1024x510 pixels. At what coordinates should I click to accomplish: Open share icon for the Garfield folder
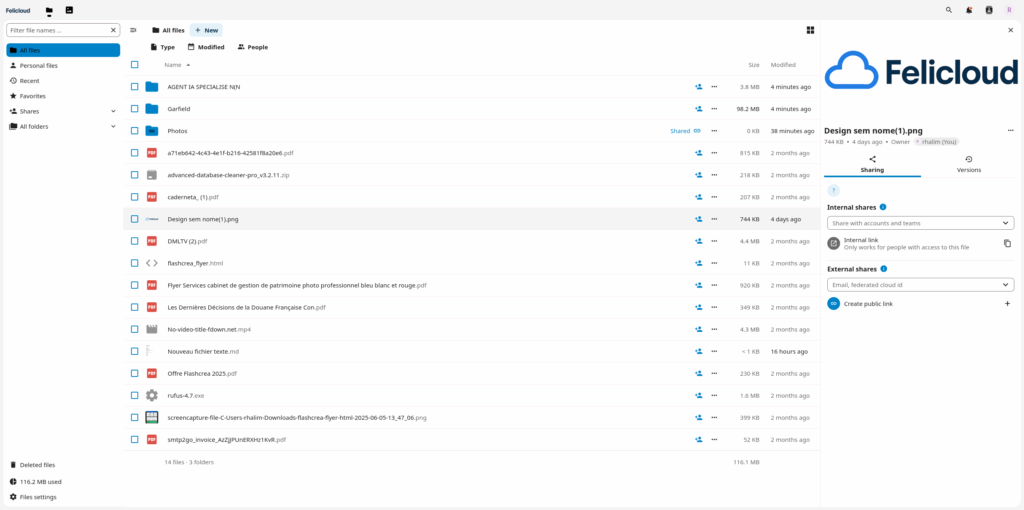coord(698,109)
